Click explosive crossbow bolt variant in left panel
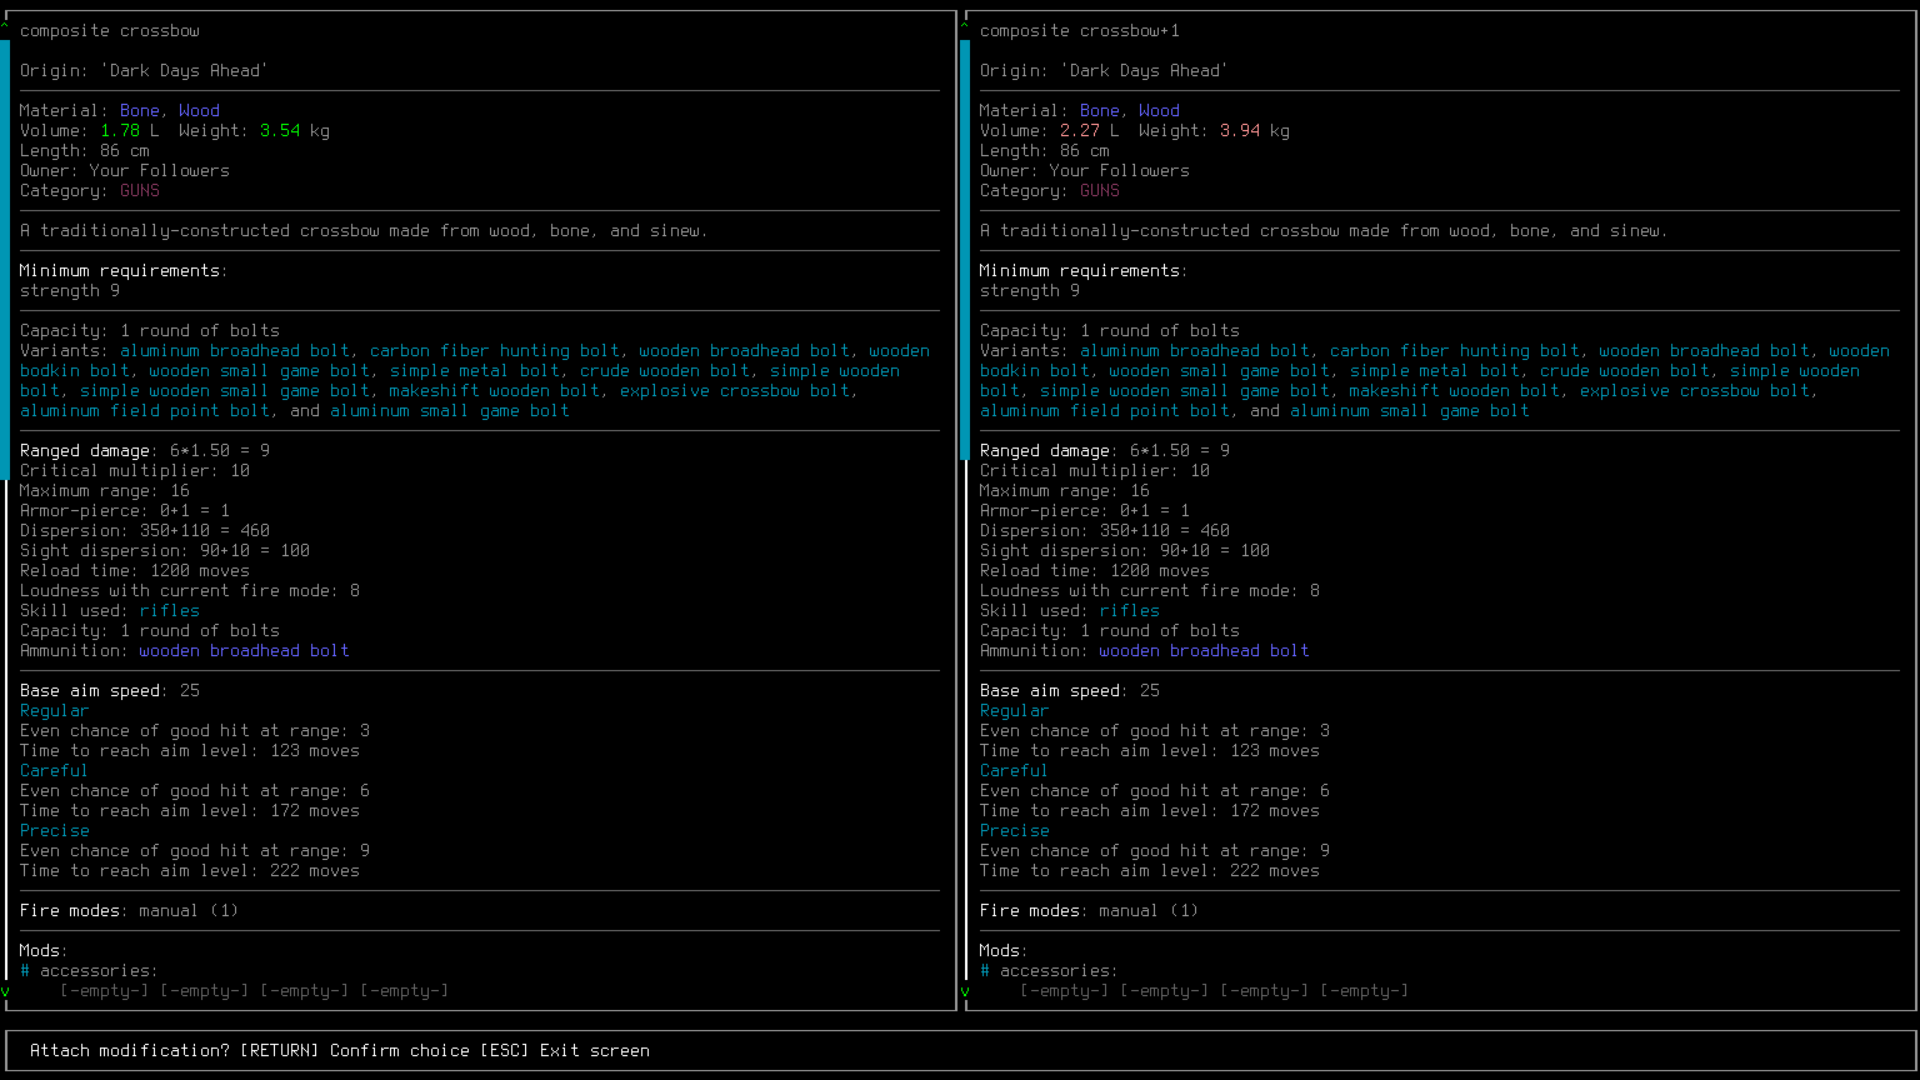Viewport: 1920px width, 1080px height. [x=735, y=391]
